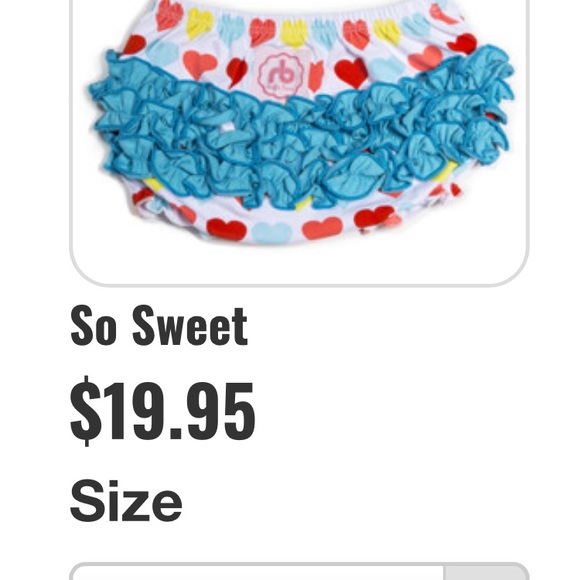This screenshot has width=580, height=580.
Task: Click the coral heart left of logo
Action: [x=200, y=65]
